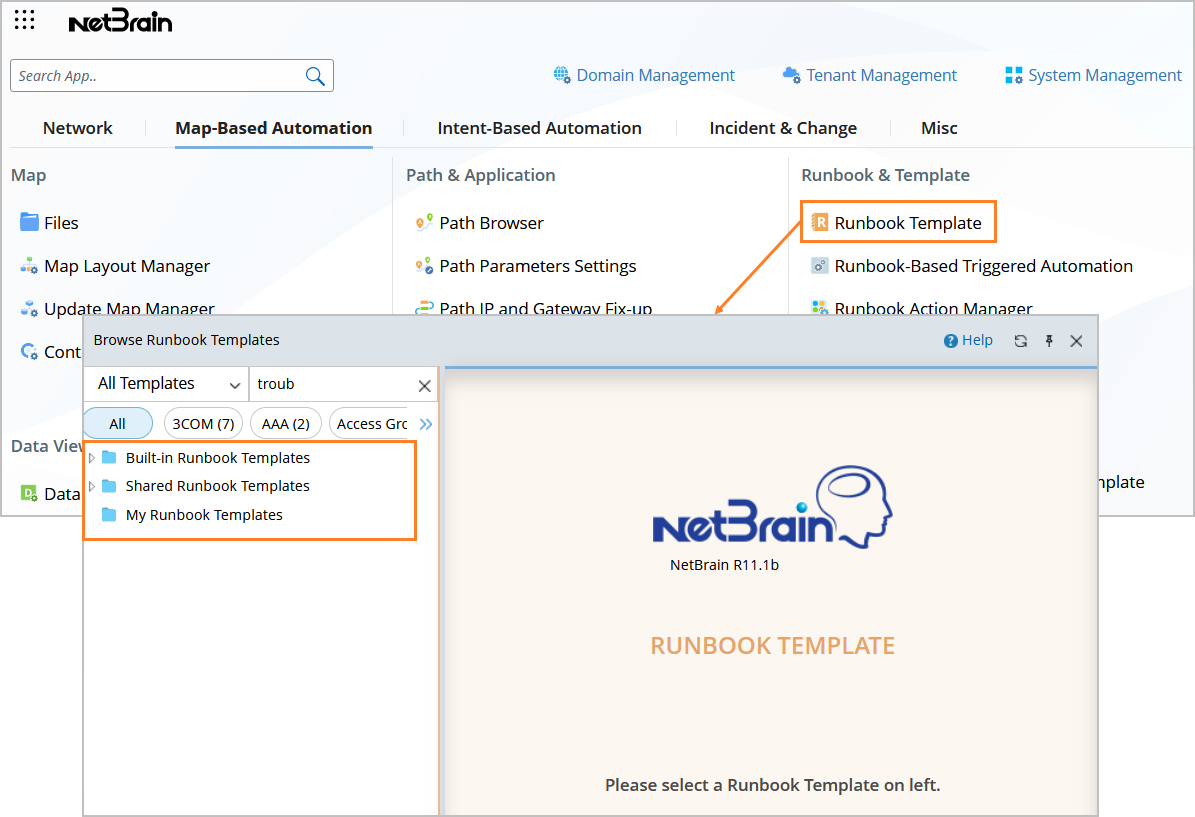
Task: Expand Shared Runbook Templates folder
Action: click(x=91, y=485)
